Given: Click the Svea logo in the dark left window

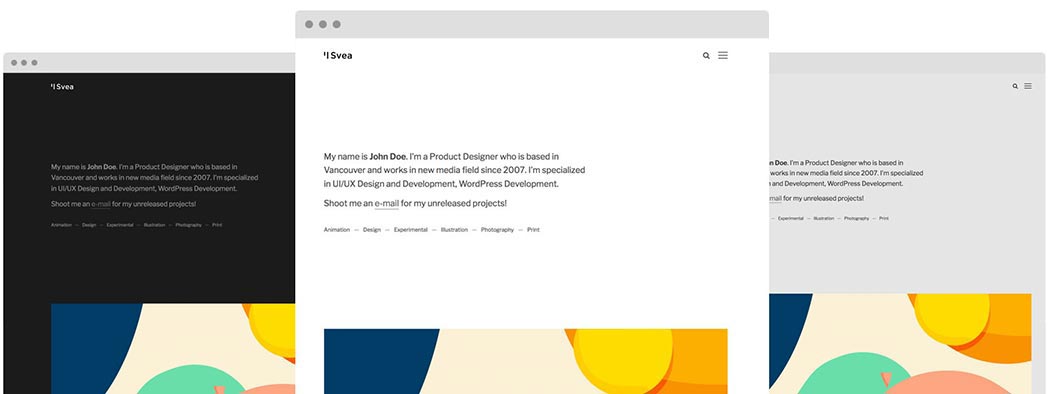Looking at the screenshot, I should click(62, 86).
